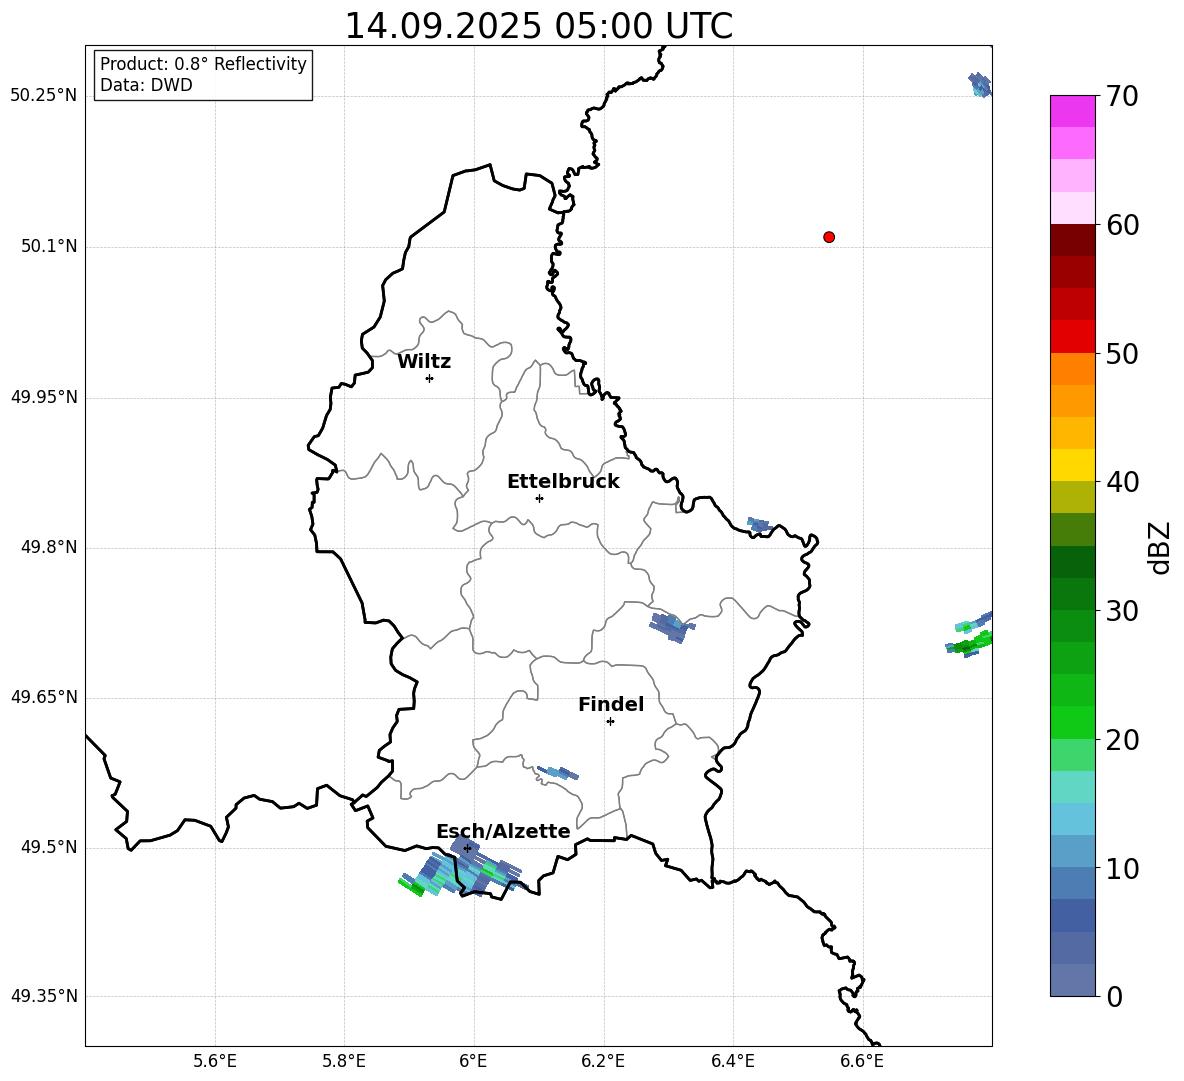Click the dark red colorbar segment below 60
The height and width of the screenshot is (1081, 1184).
pyautogui.click(x=1073, y=240)
